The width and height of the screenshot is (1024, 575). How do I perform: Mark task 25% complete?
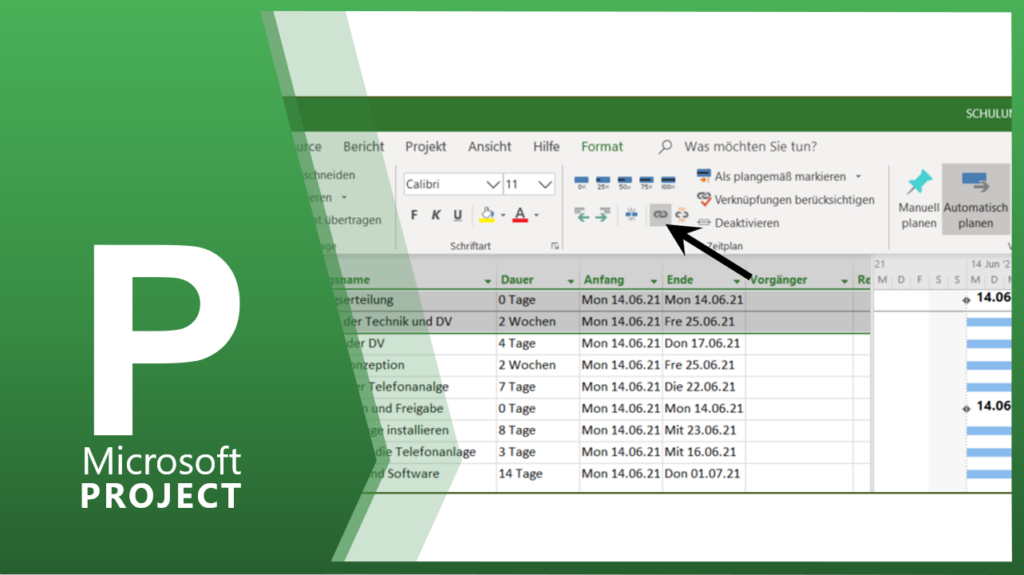(603, 183)
